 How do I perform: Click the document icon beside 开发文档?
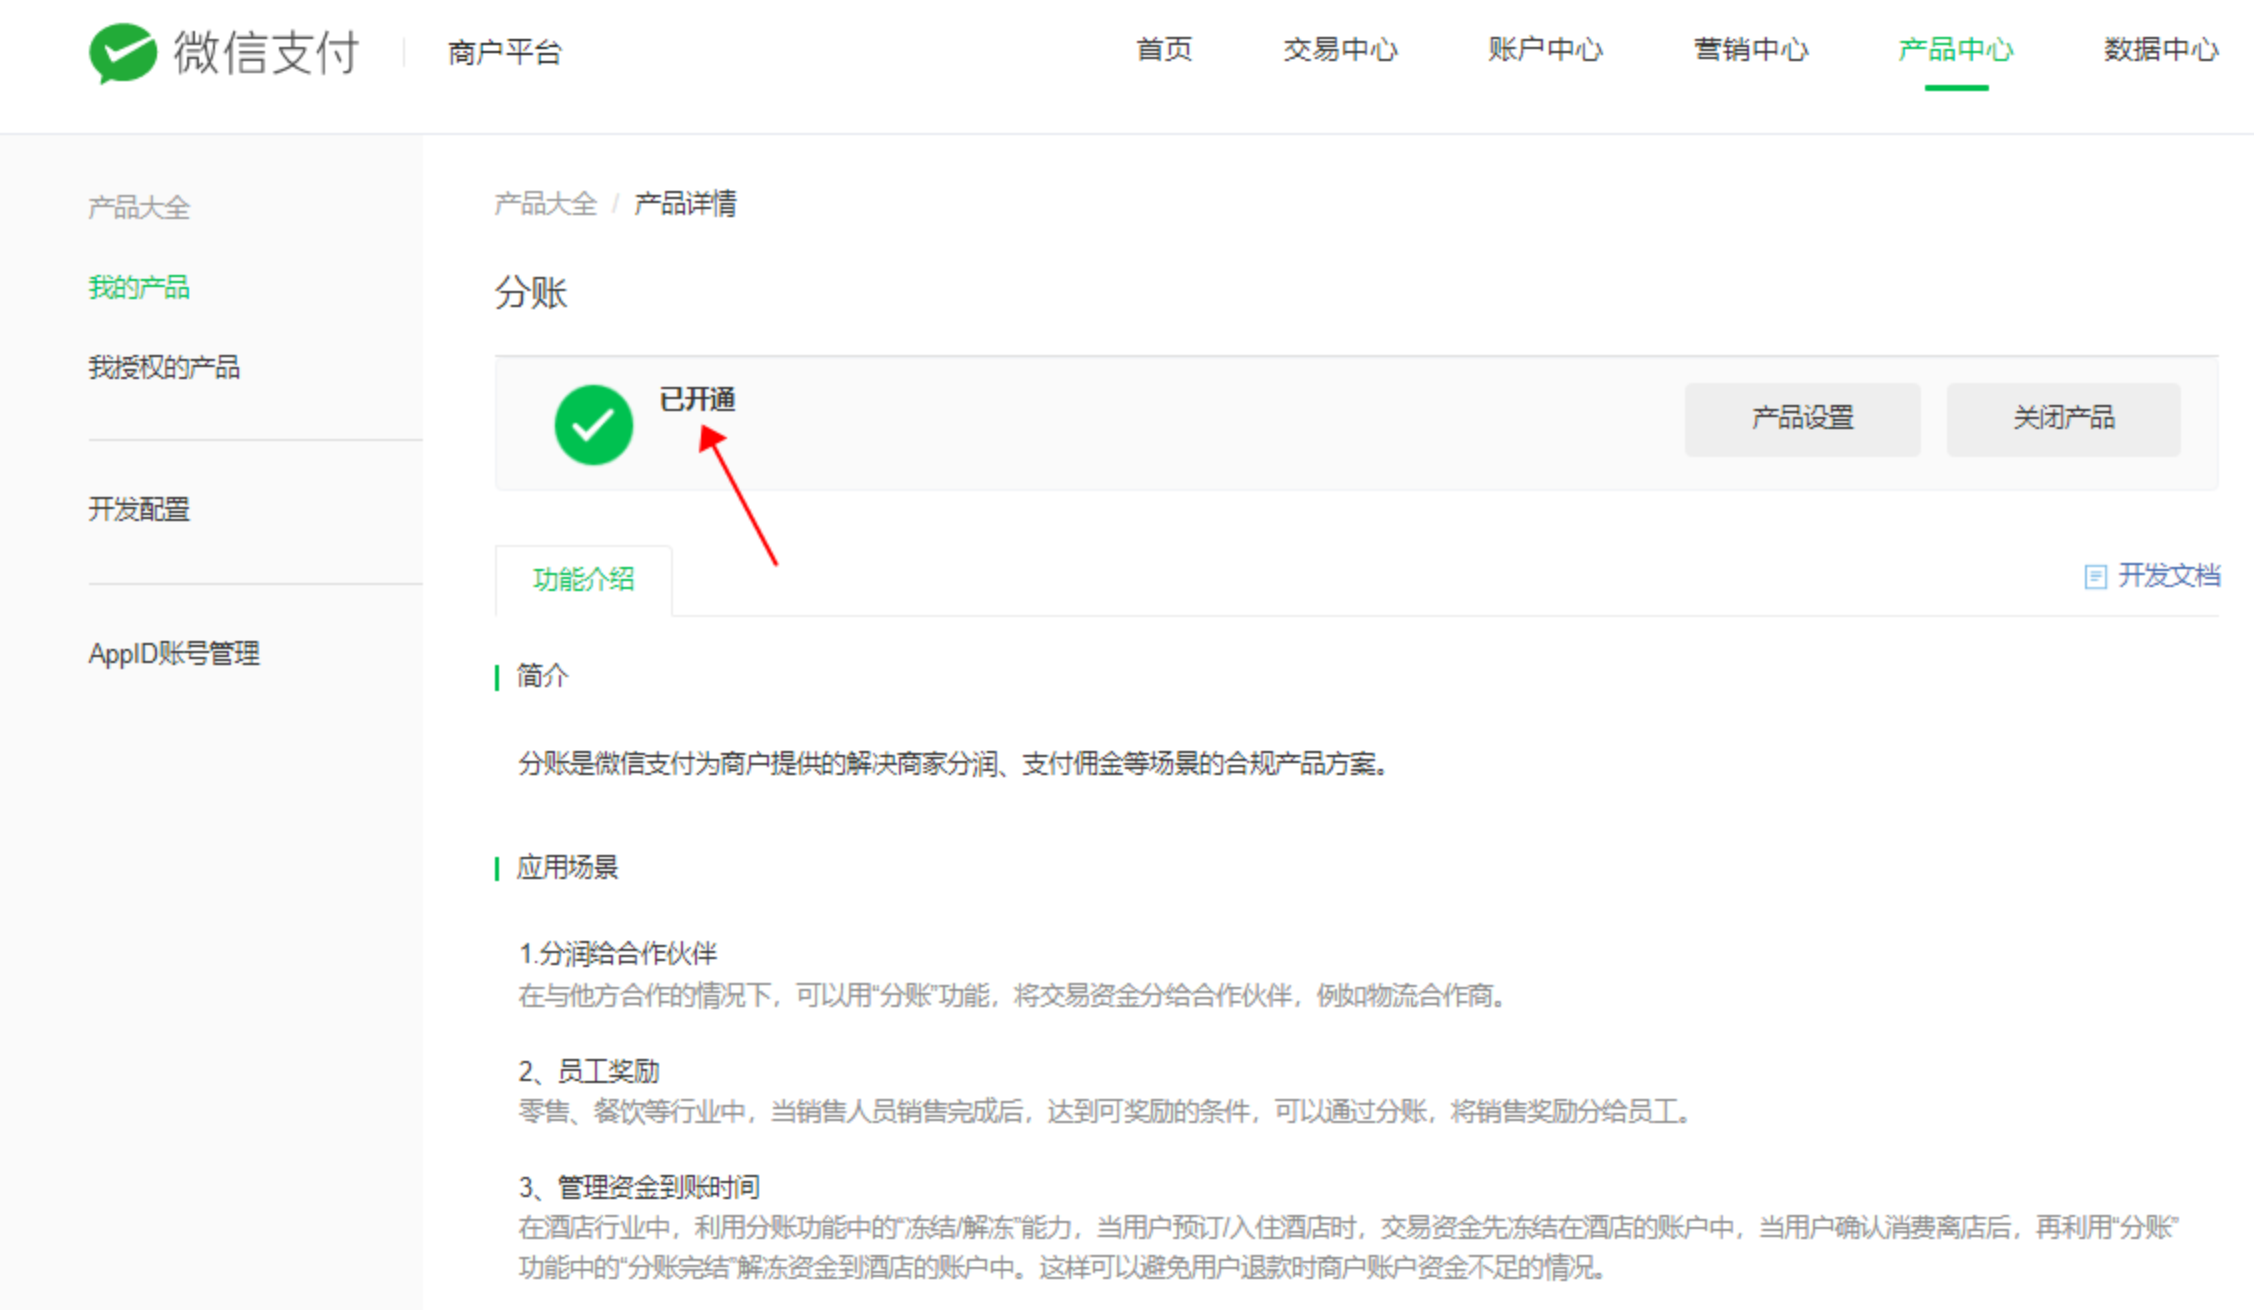pyautogui.click(x=2095, y=577)
